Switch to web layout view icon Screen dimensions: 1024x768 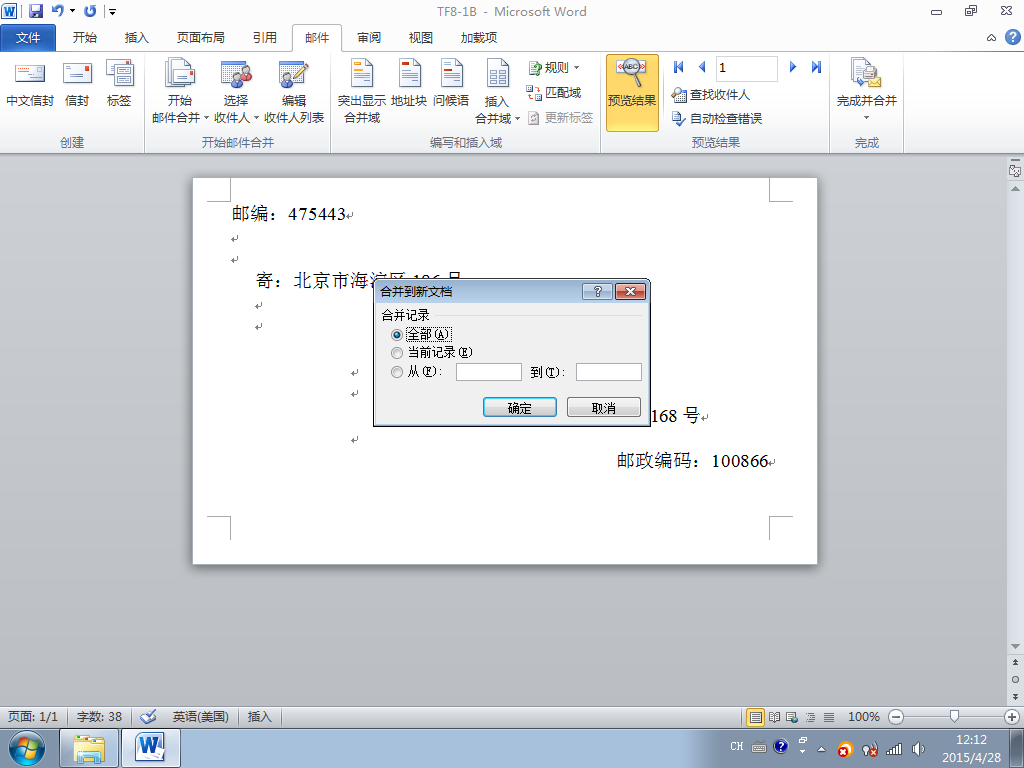coord(792,717)
